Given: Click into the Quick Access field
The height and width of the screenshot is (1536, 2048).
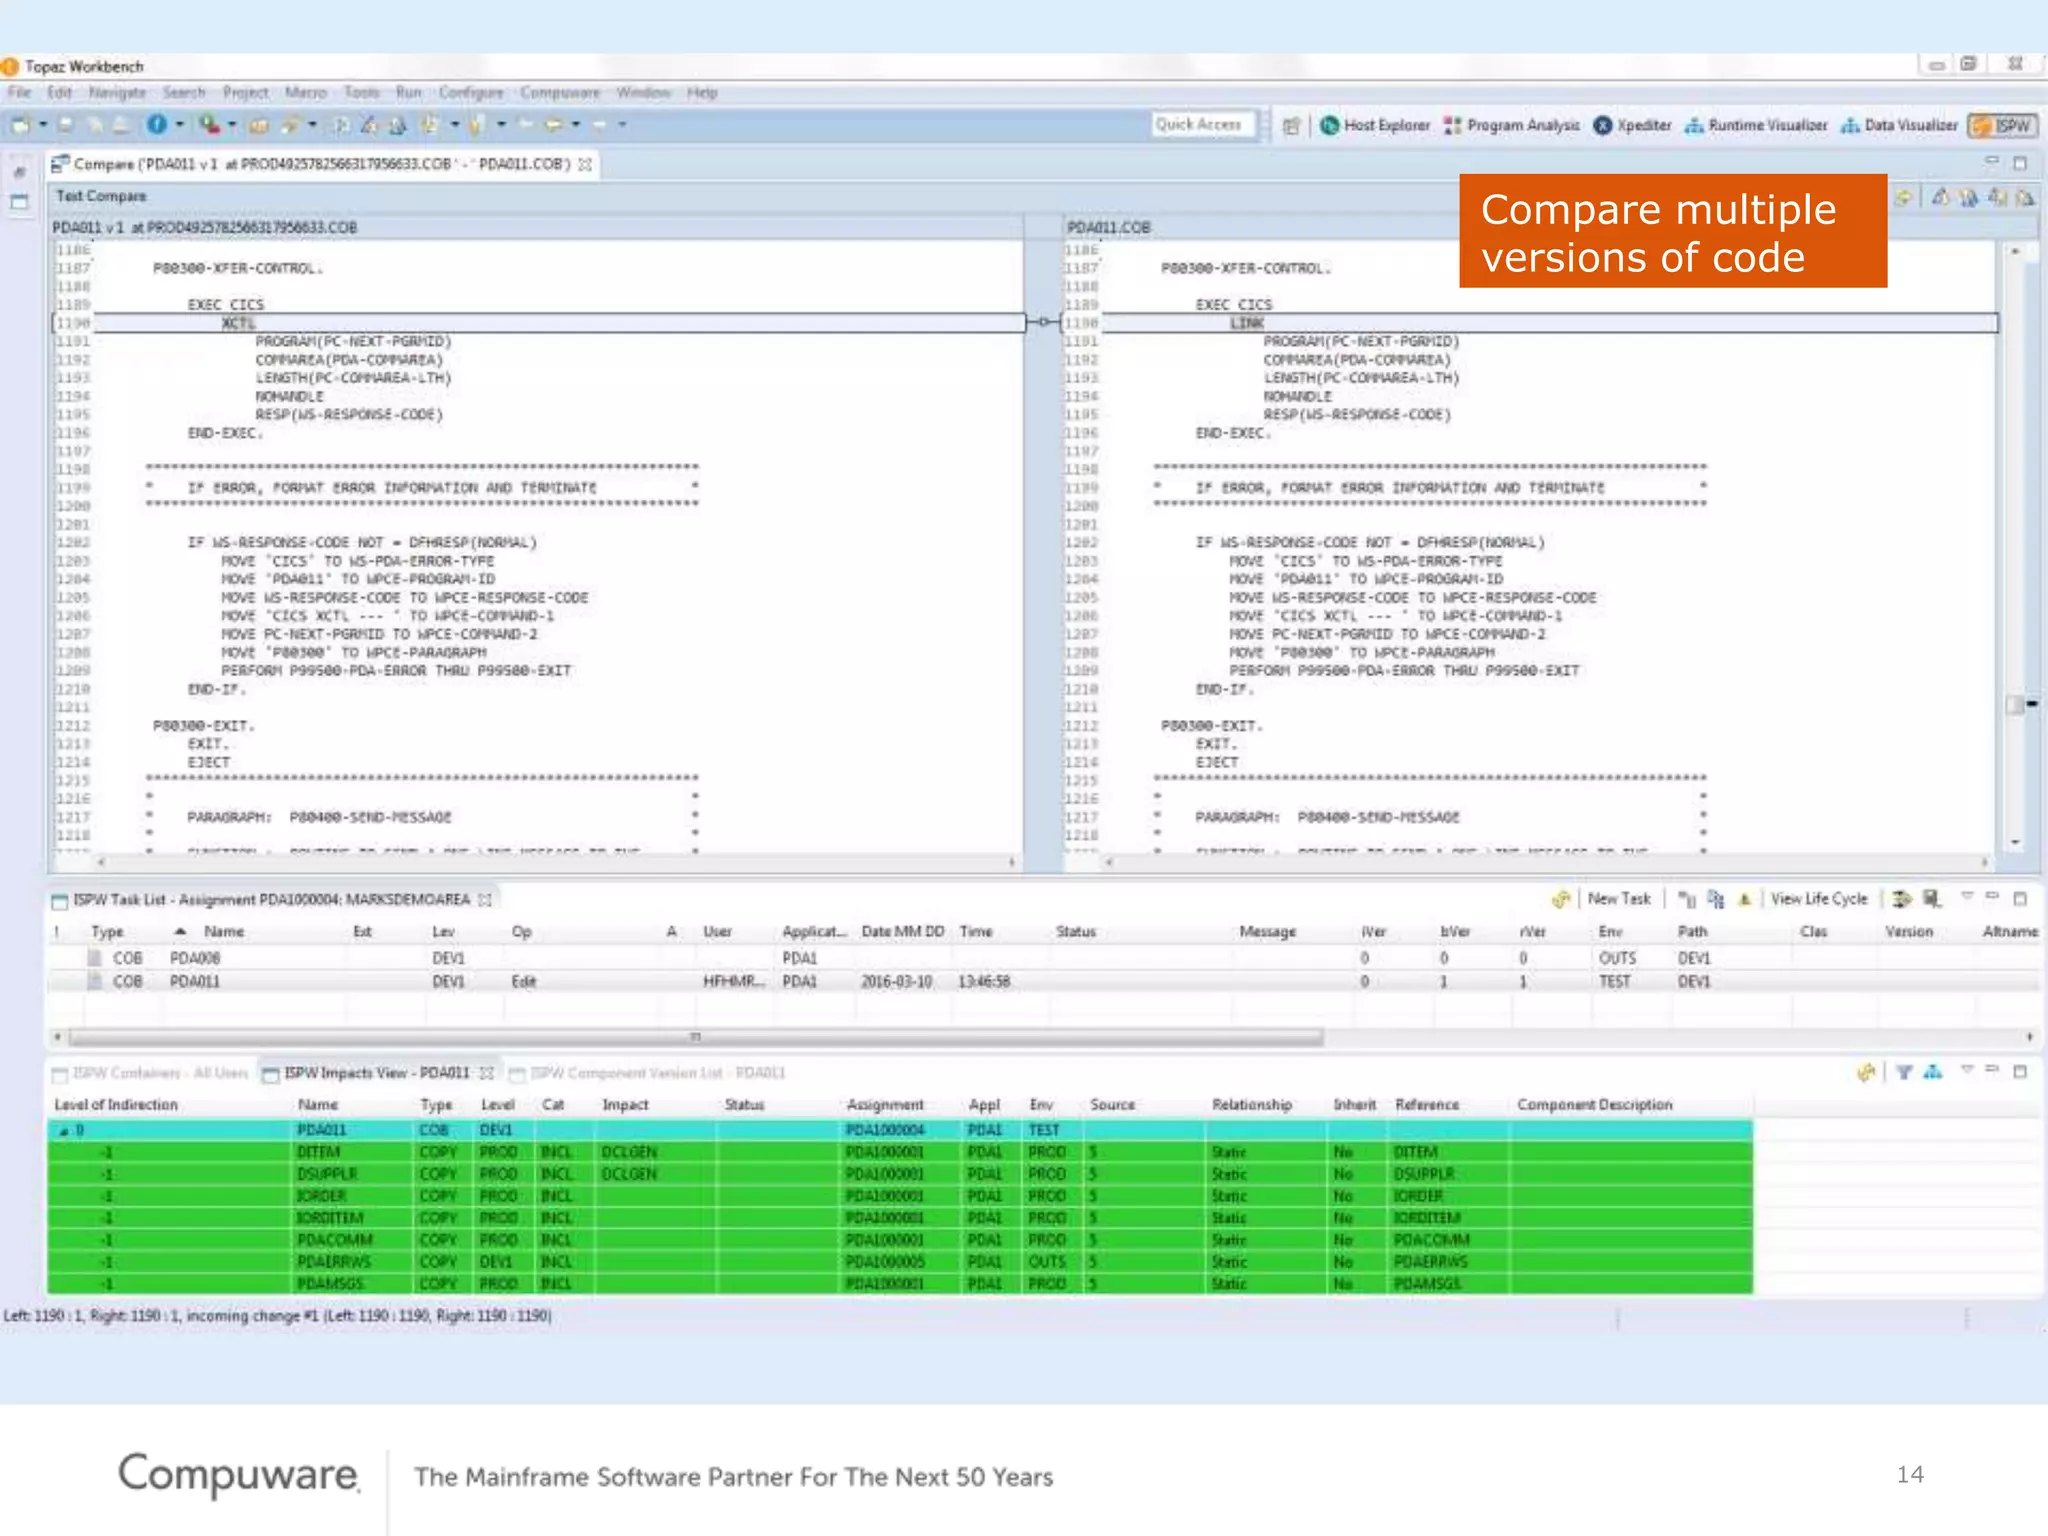Looking at the screenshot, I should tap(1204, 125).
